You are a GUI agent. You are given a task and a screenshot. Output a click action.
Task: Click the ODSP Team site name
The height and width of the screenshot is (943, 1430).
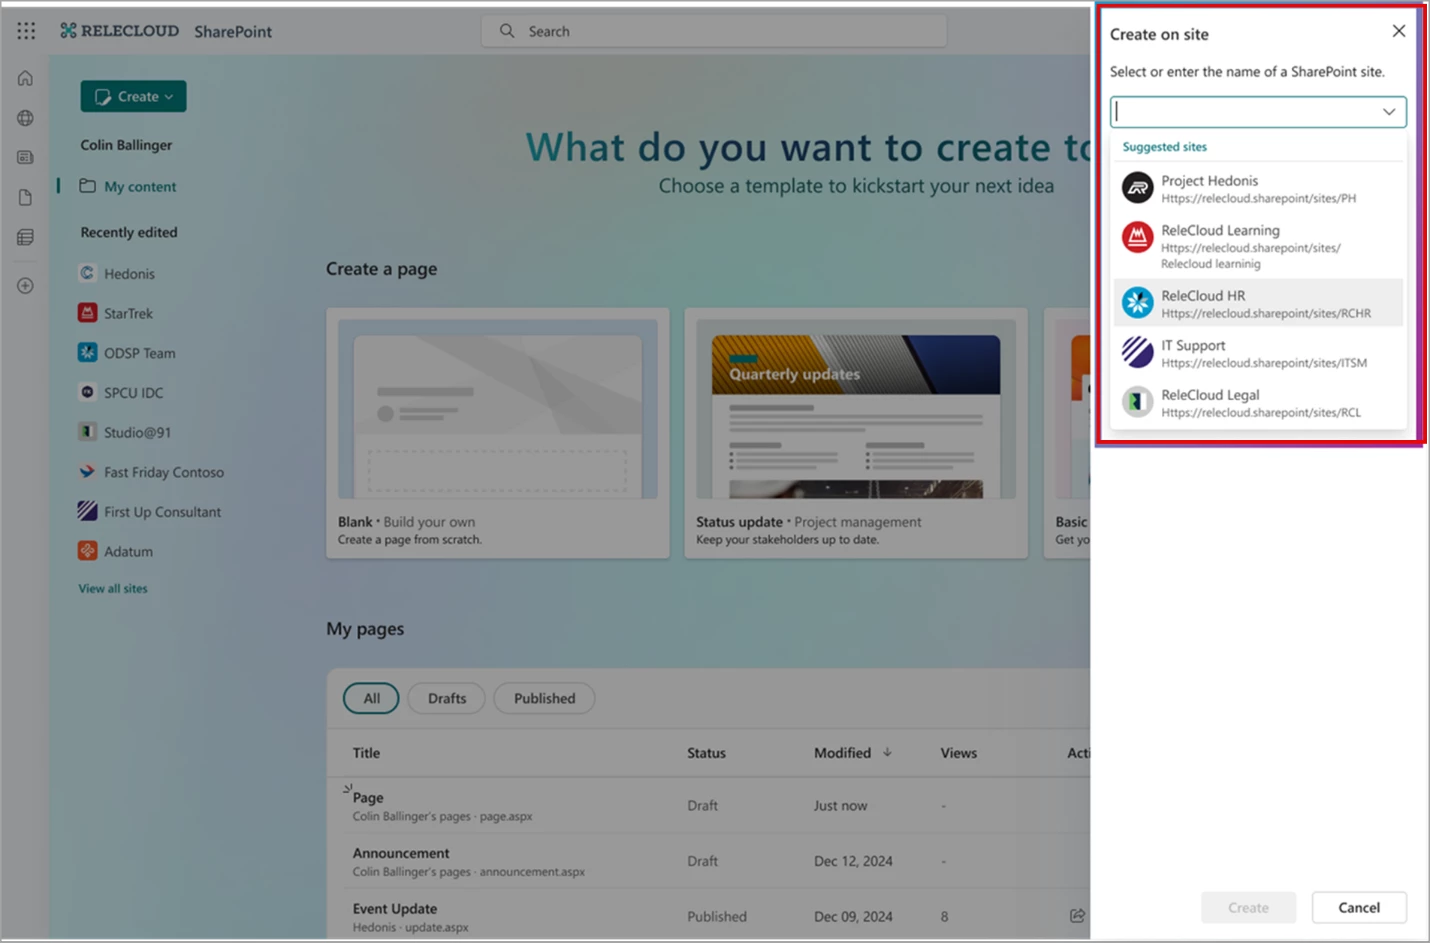click(139, 353)
